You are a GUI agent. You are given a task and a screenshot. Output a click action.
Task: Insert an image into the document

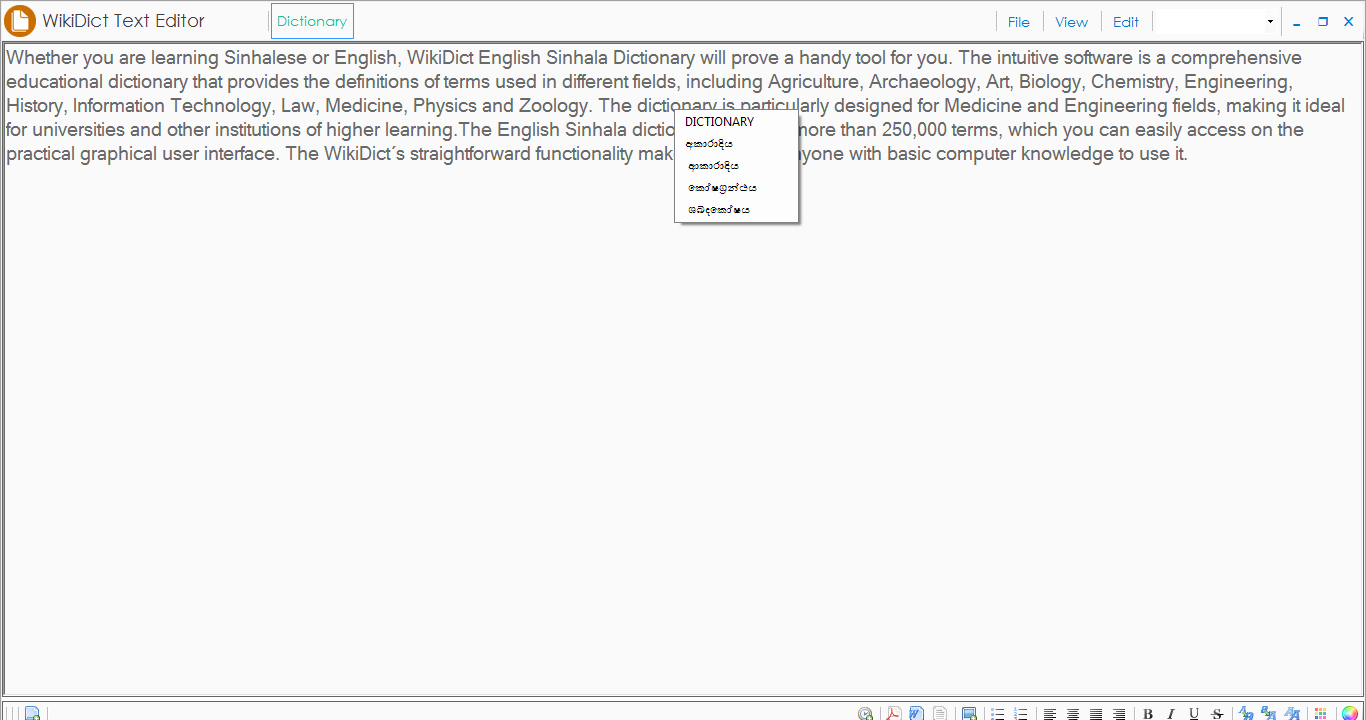[x=969, y=714]
